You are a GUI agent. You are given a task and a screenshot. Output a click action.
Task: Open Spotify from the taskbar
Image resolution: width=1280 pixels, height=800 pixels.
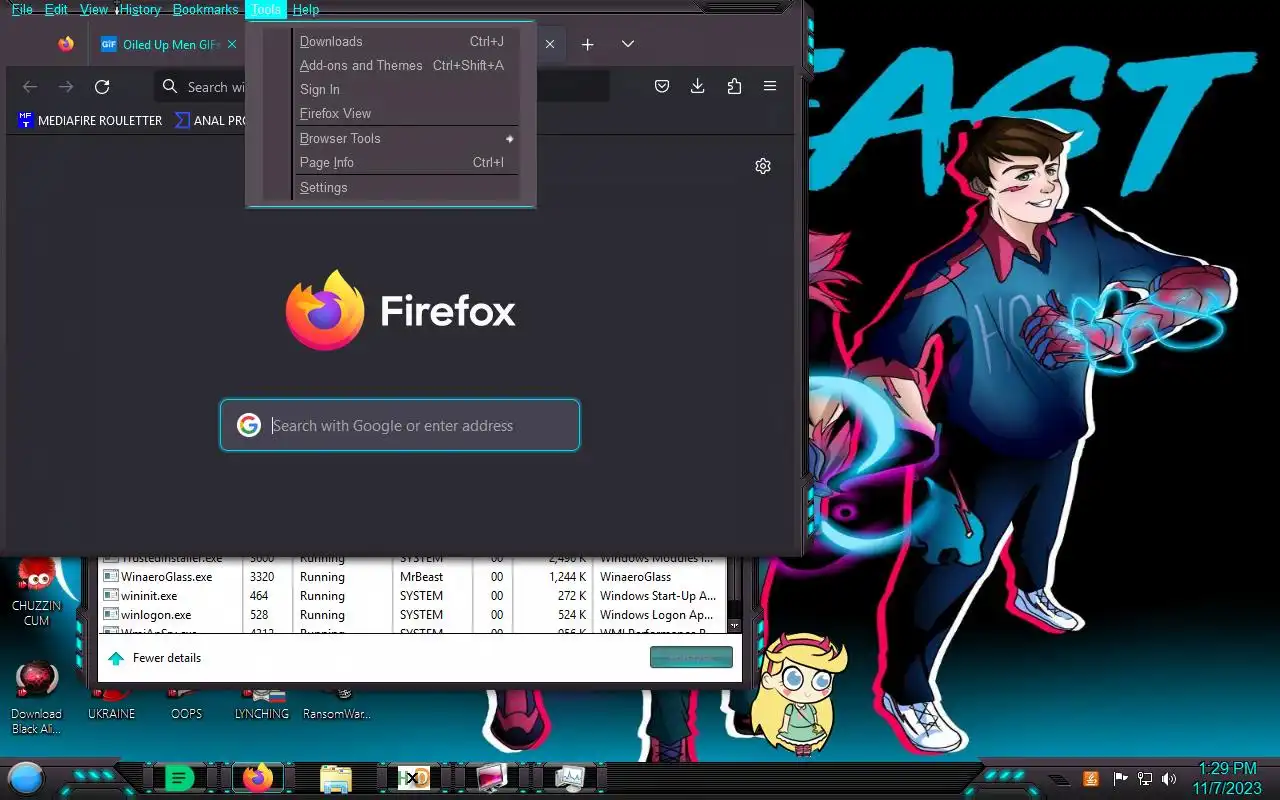pos(179,777)
